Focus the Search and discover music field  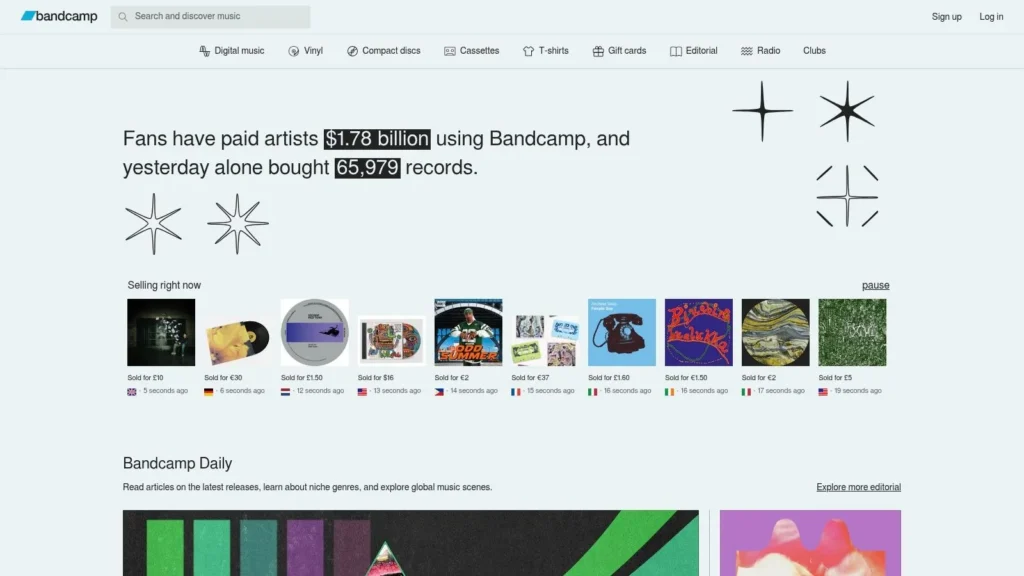click(x=210, y=16)
